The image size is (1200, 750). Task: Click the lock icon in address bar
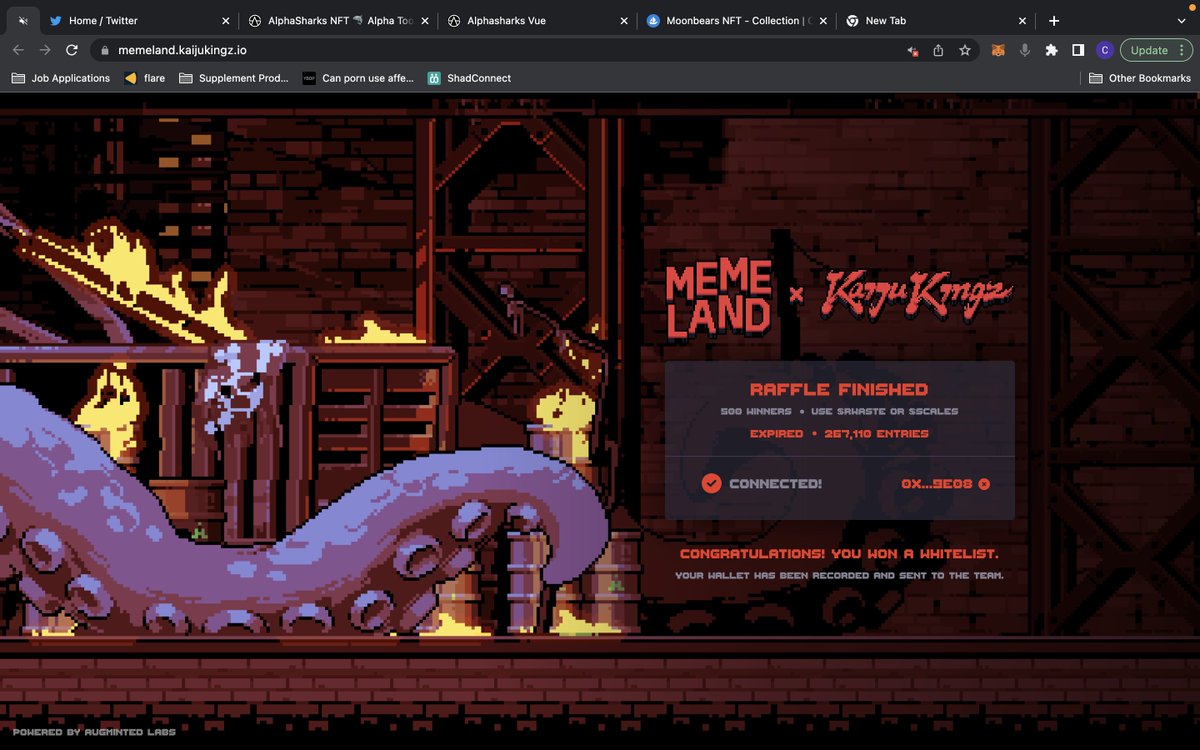coord(103,50)
